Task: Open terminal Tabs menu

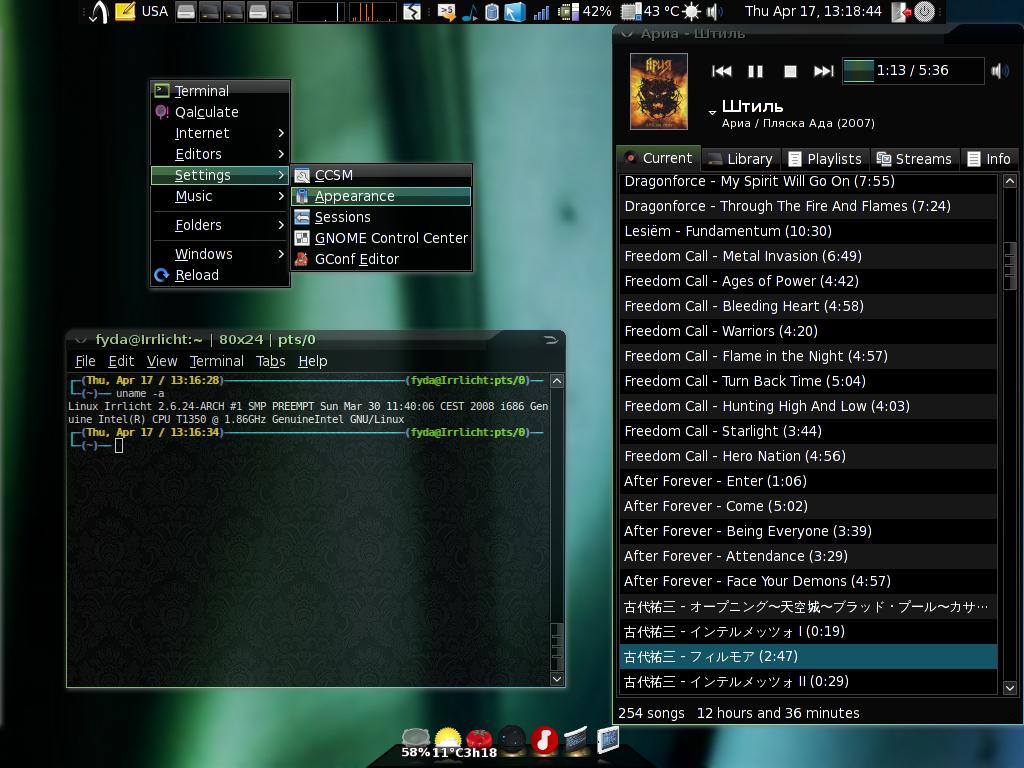Action: (270, 361)
